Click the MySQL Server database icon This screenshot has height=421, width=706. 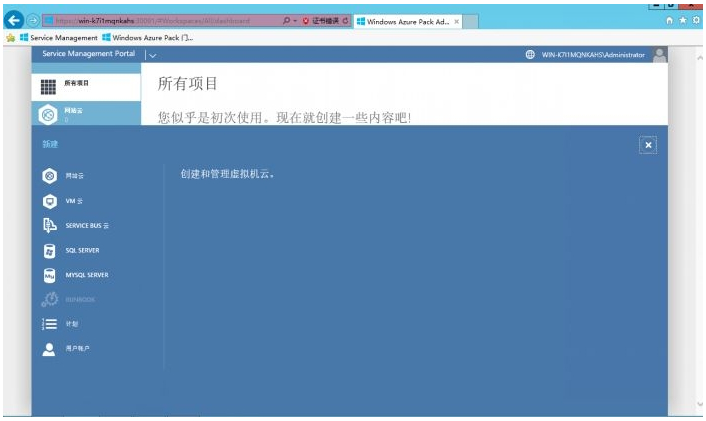point(50,275)
